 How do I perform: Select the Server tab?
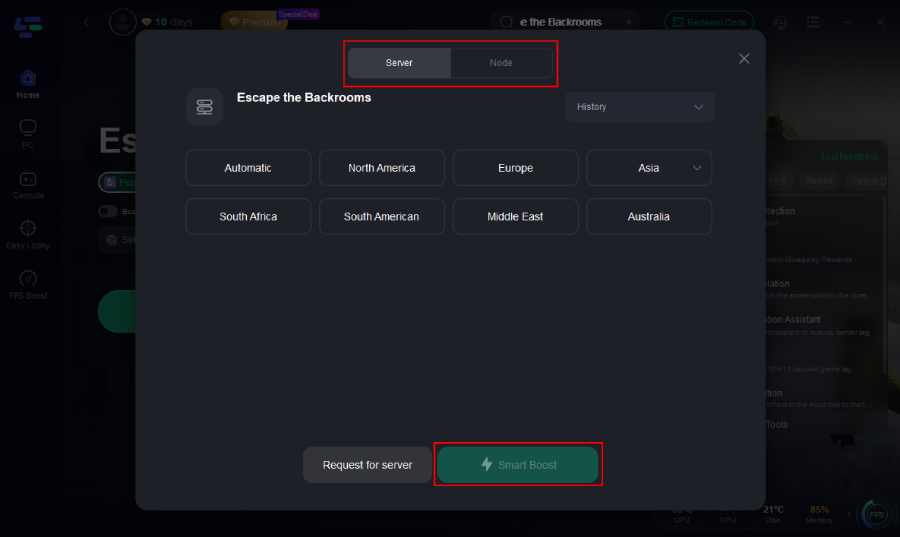399,63
